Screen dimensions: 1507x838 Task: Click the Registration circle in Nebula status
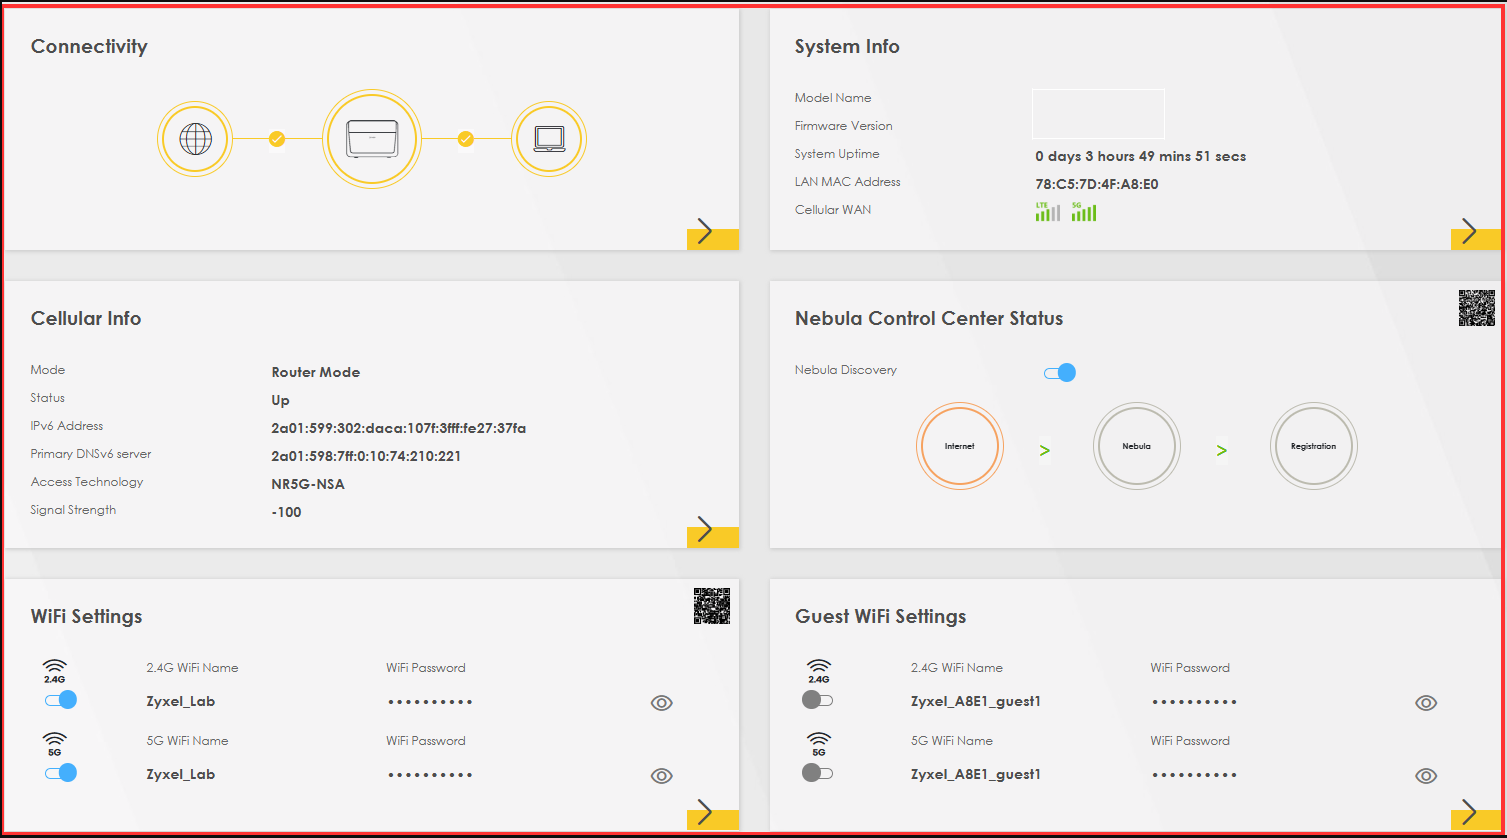pyautogui.click(x=1313, y=446)
